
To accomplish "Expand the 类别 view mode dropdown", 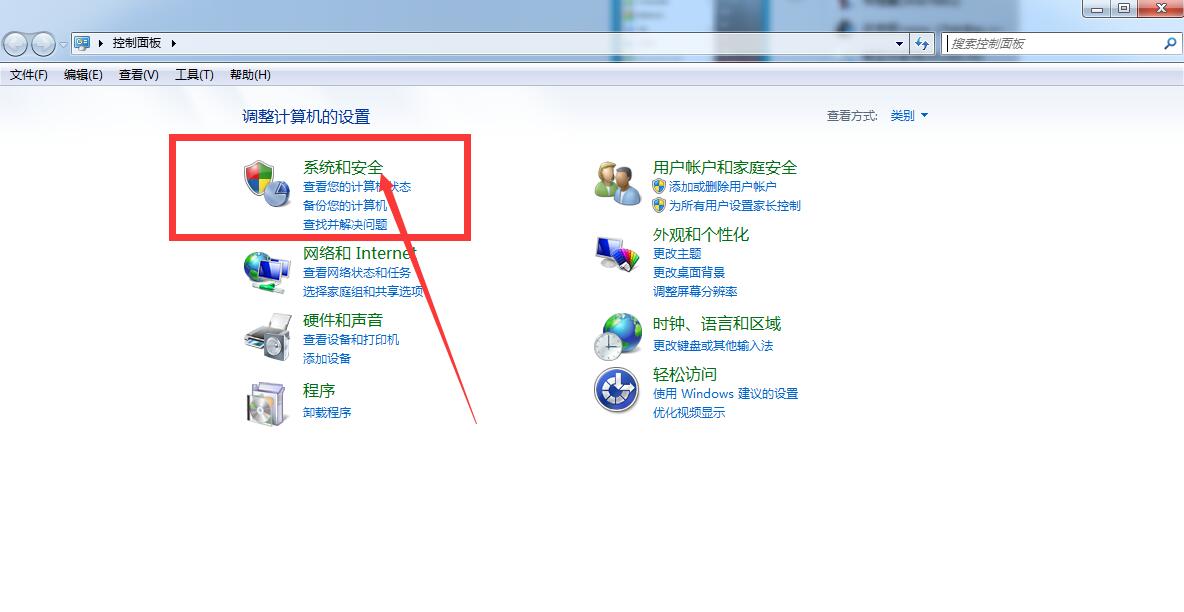I will pyautogui.click(x=909, y=116).
